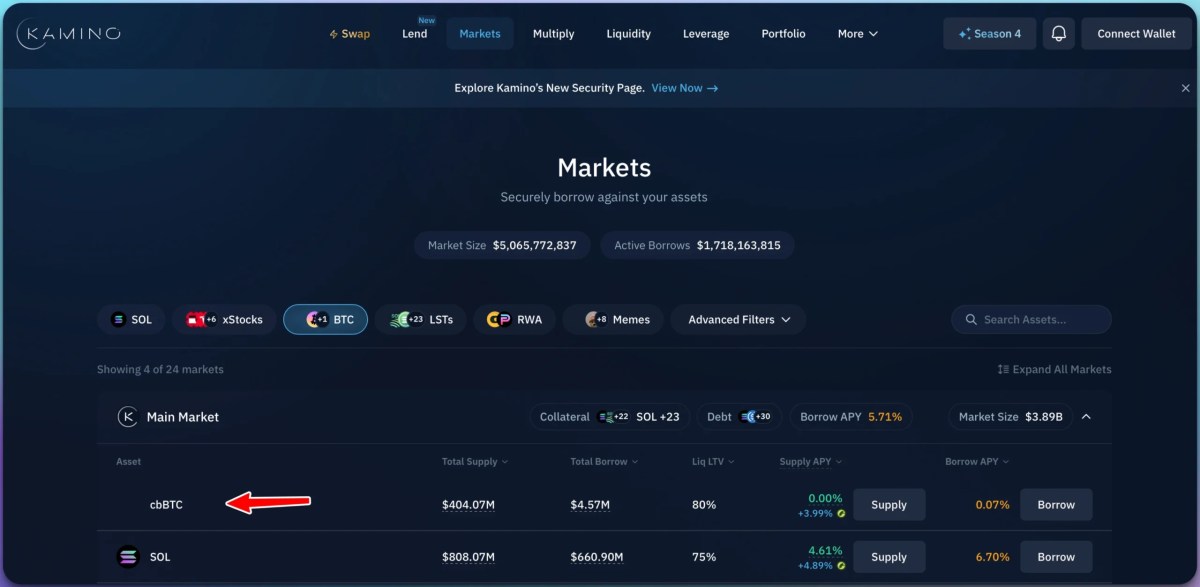1200x587 pixels.
Task: Click the SOL token icon in asset row
Action: tap(128, 557)
